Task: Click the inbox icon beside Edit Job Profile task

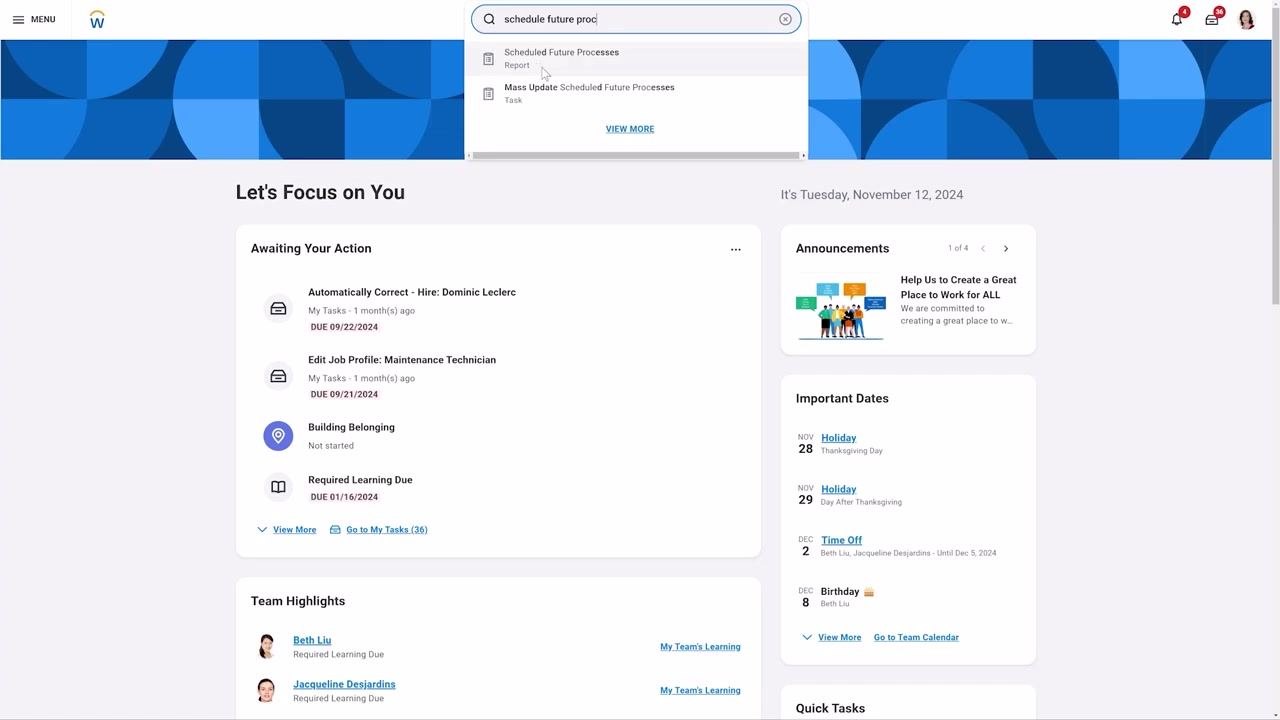Action: 278,376
